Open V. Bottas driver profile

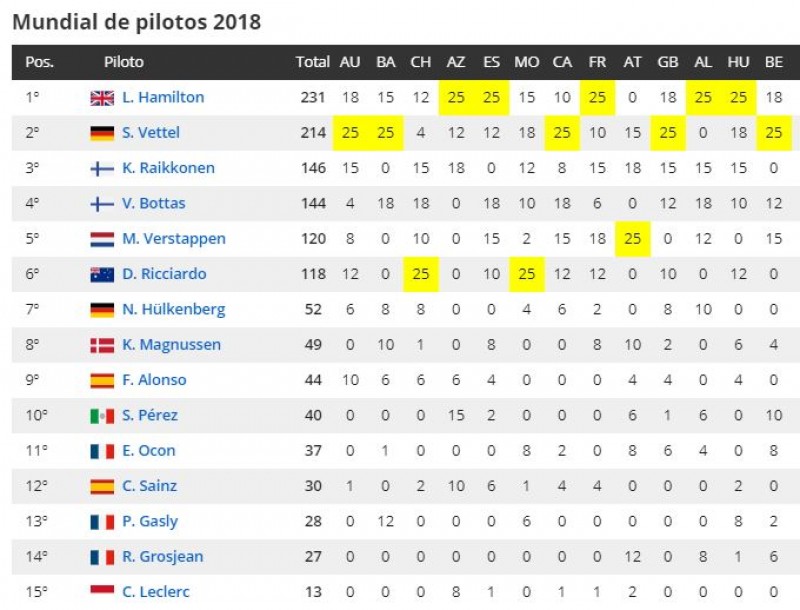(154, 203)
